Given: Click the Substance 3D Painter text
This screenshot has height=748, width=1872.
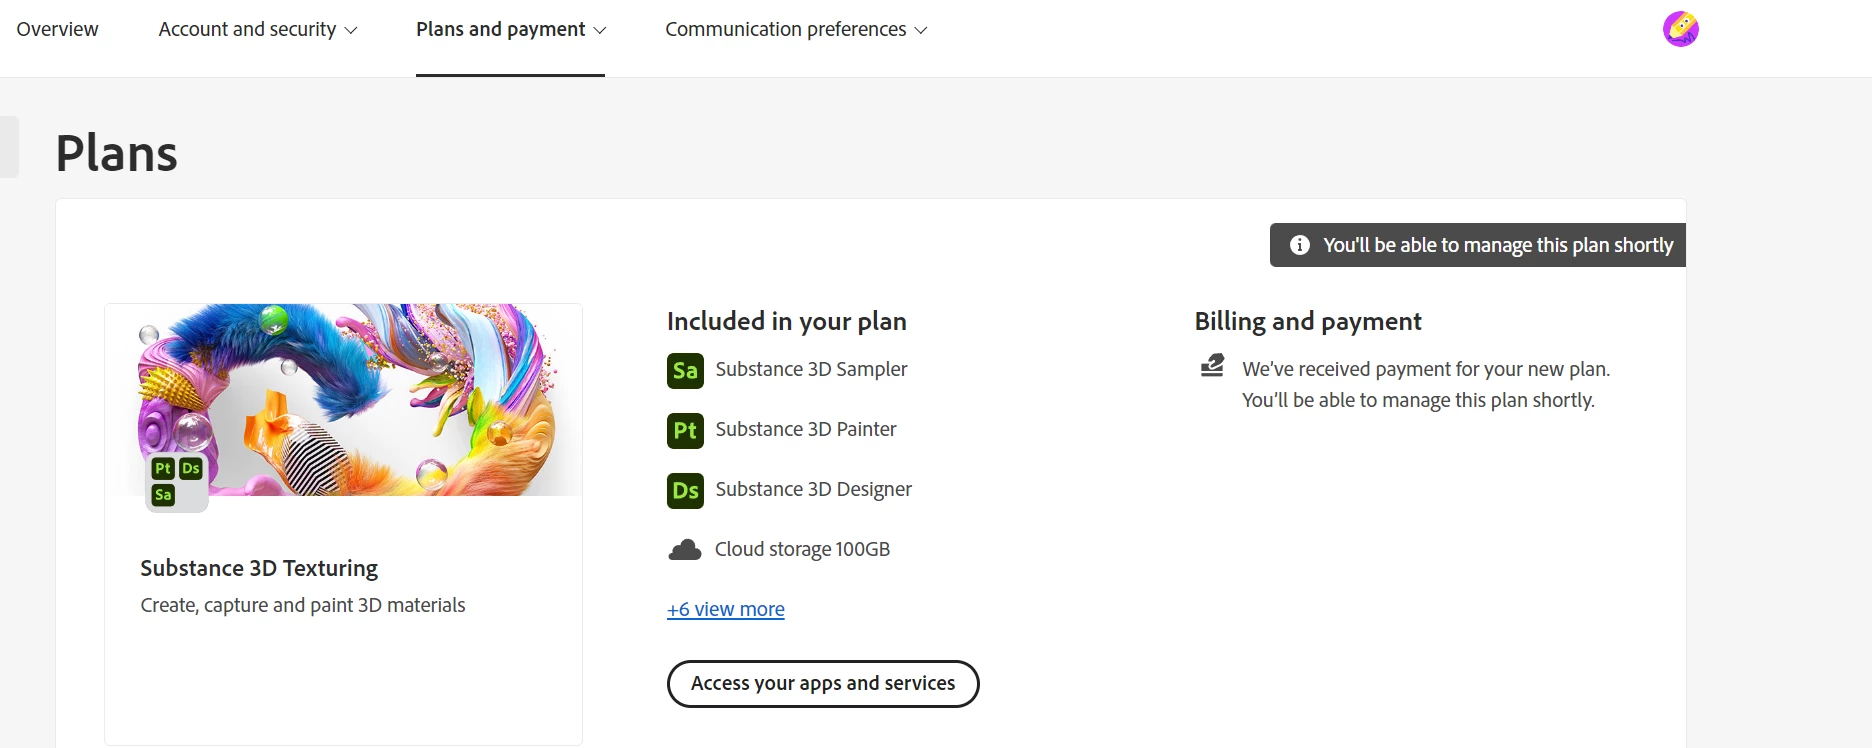Looking at the screenshot, I should pyautogui.click(x=806, y=429).
